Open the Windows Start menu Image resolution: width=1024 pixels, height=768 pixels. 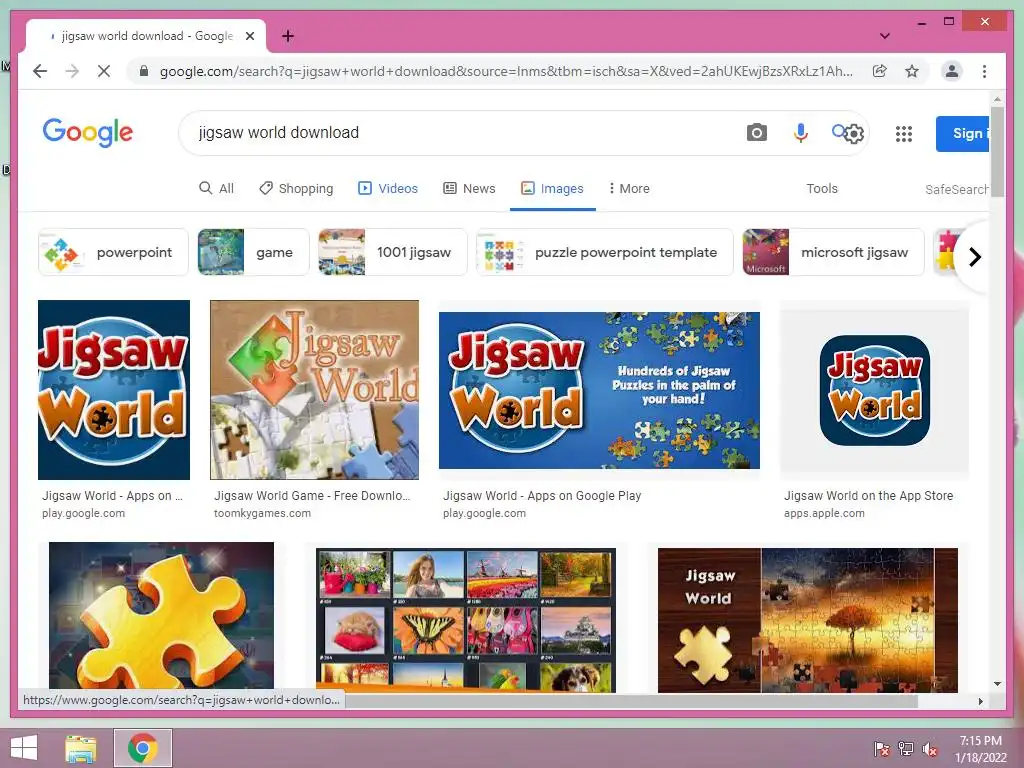(x=24, y=748)
